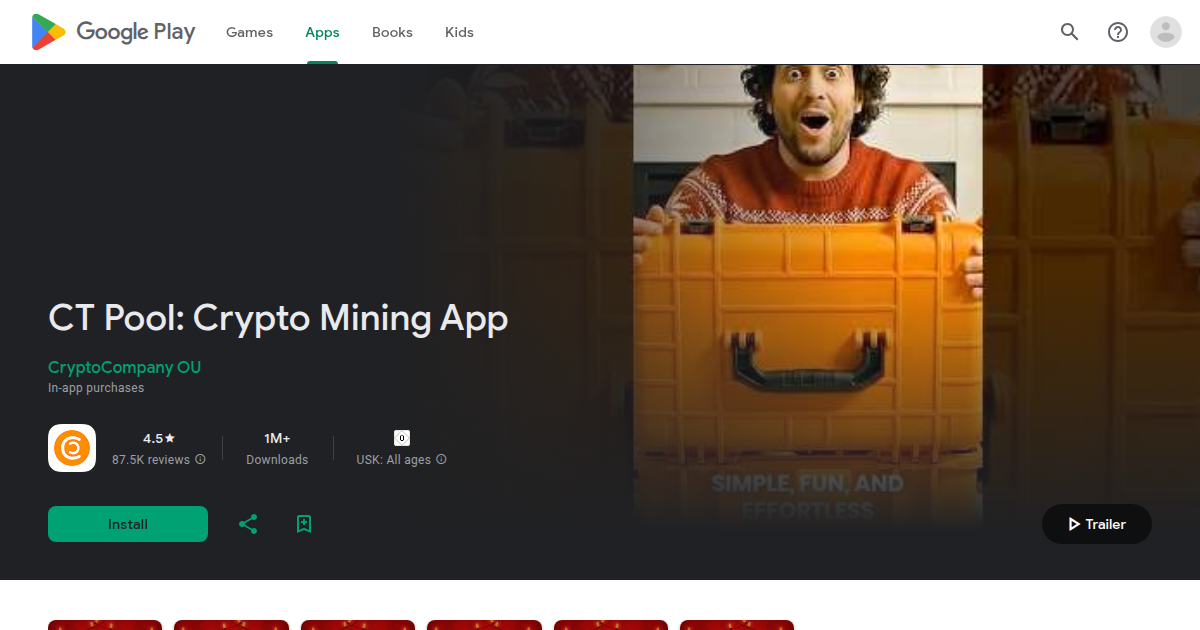Click the In-app purchases label

96,388
